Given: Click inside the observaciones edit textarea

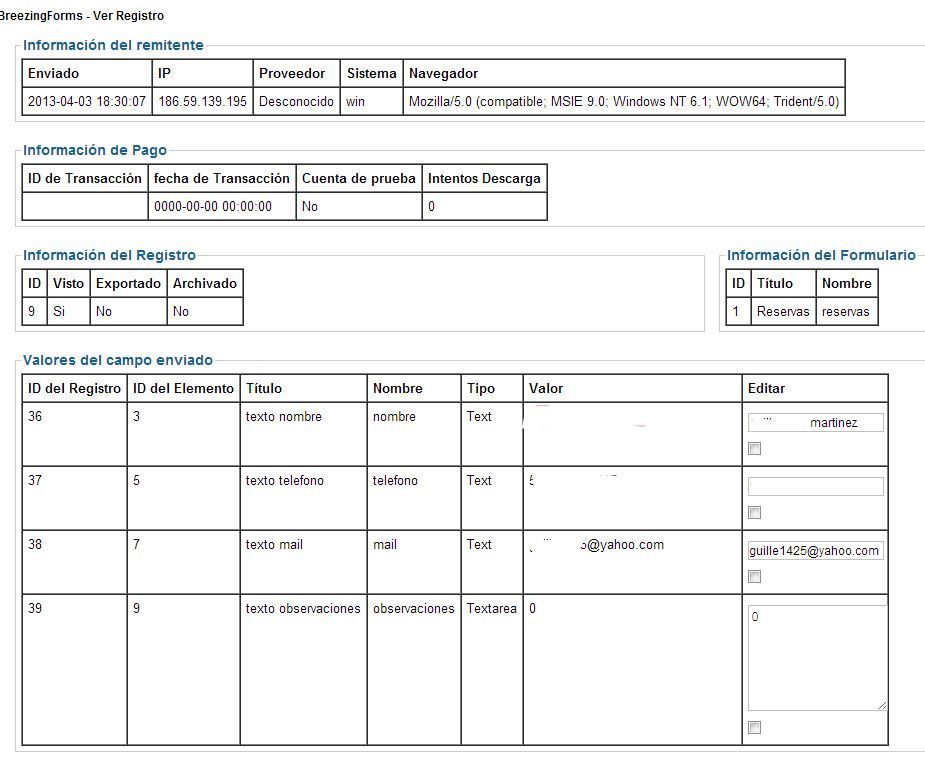Looking at the screenshot, I should (817, 658).
